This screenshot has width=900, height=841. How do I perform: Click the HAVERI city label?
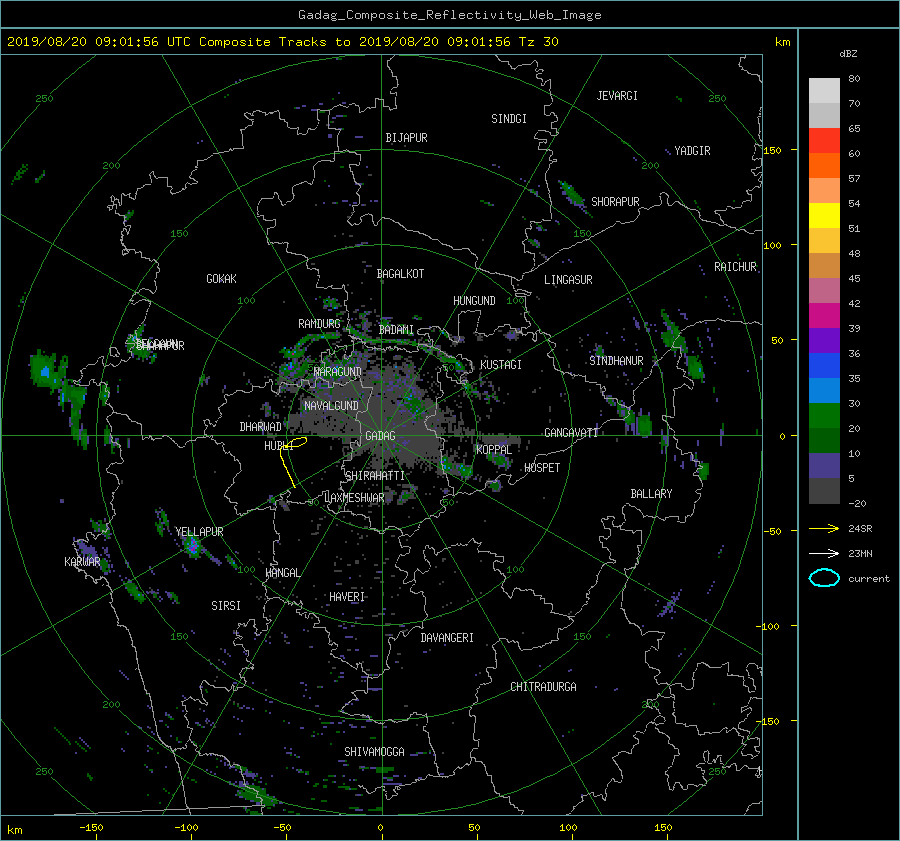point(347,597)
